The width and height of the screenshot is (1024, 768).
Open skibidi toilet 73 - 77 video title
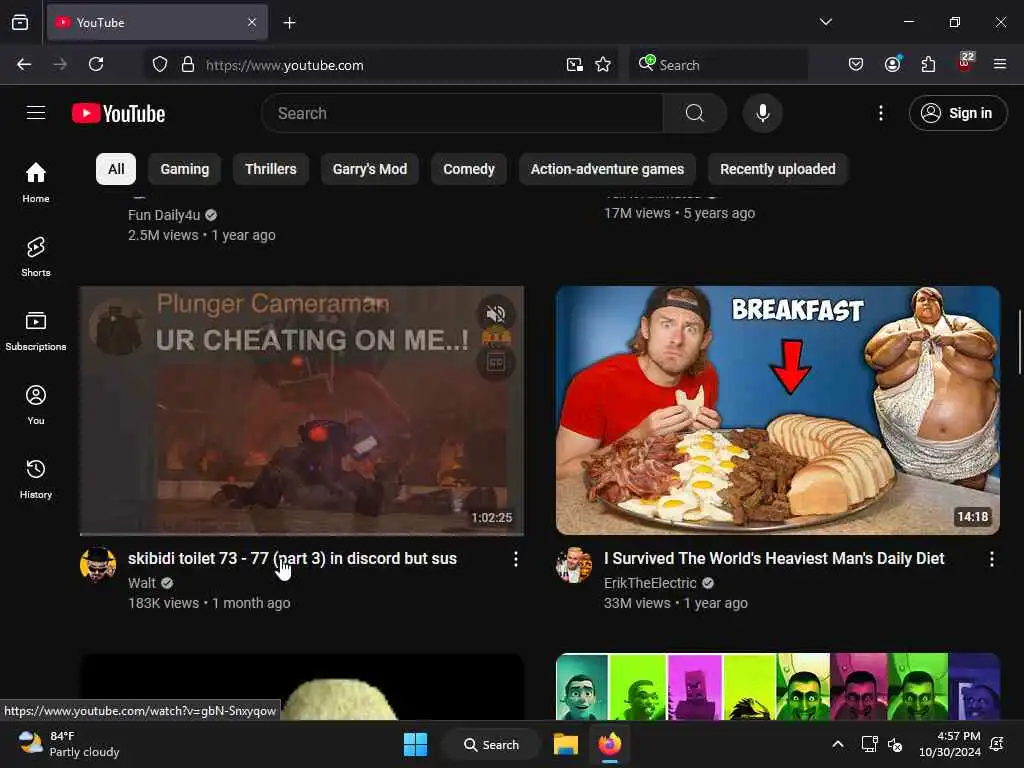click(292, 558)
